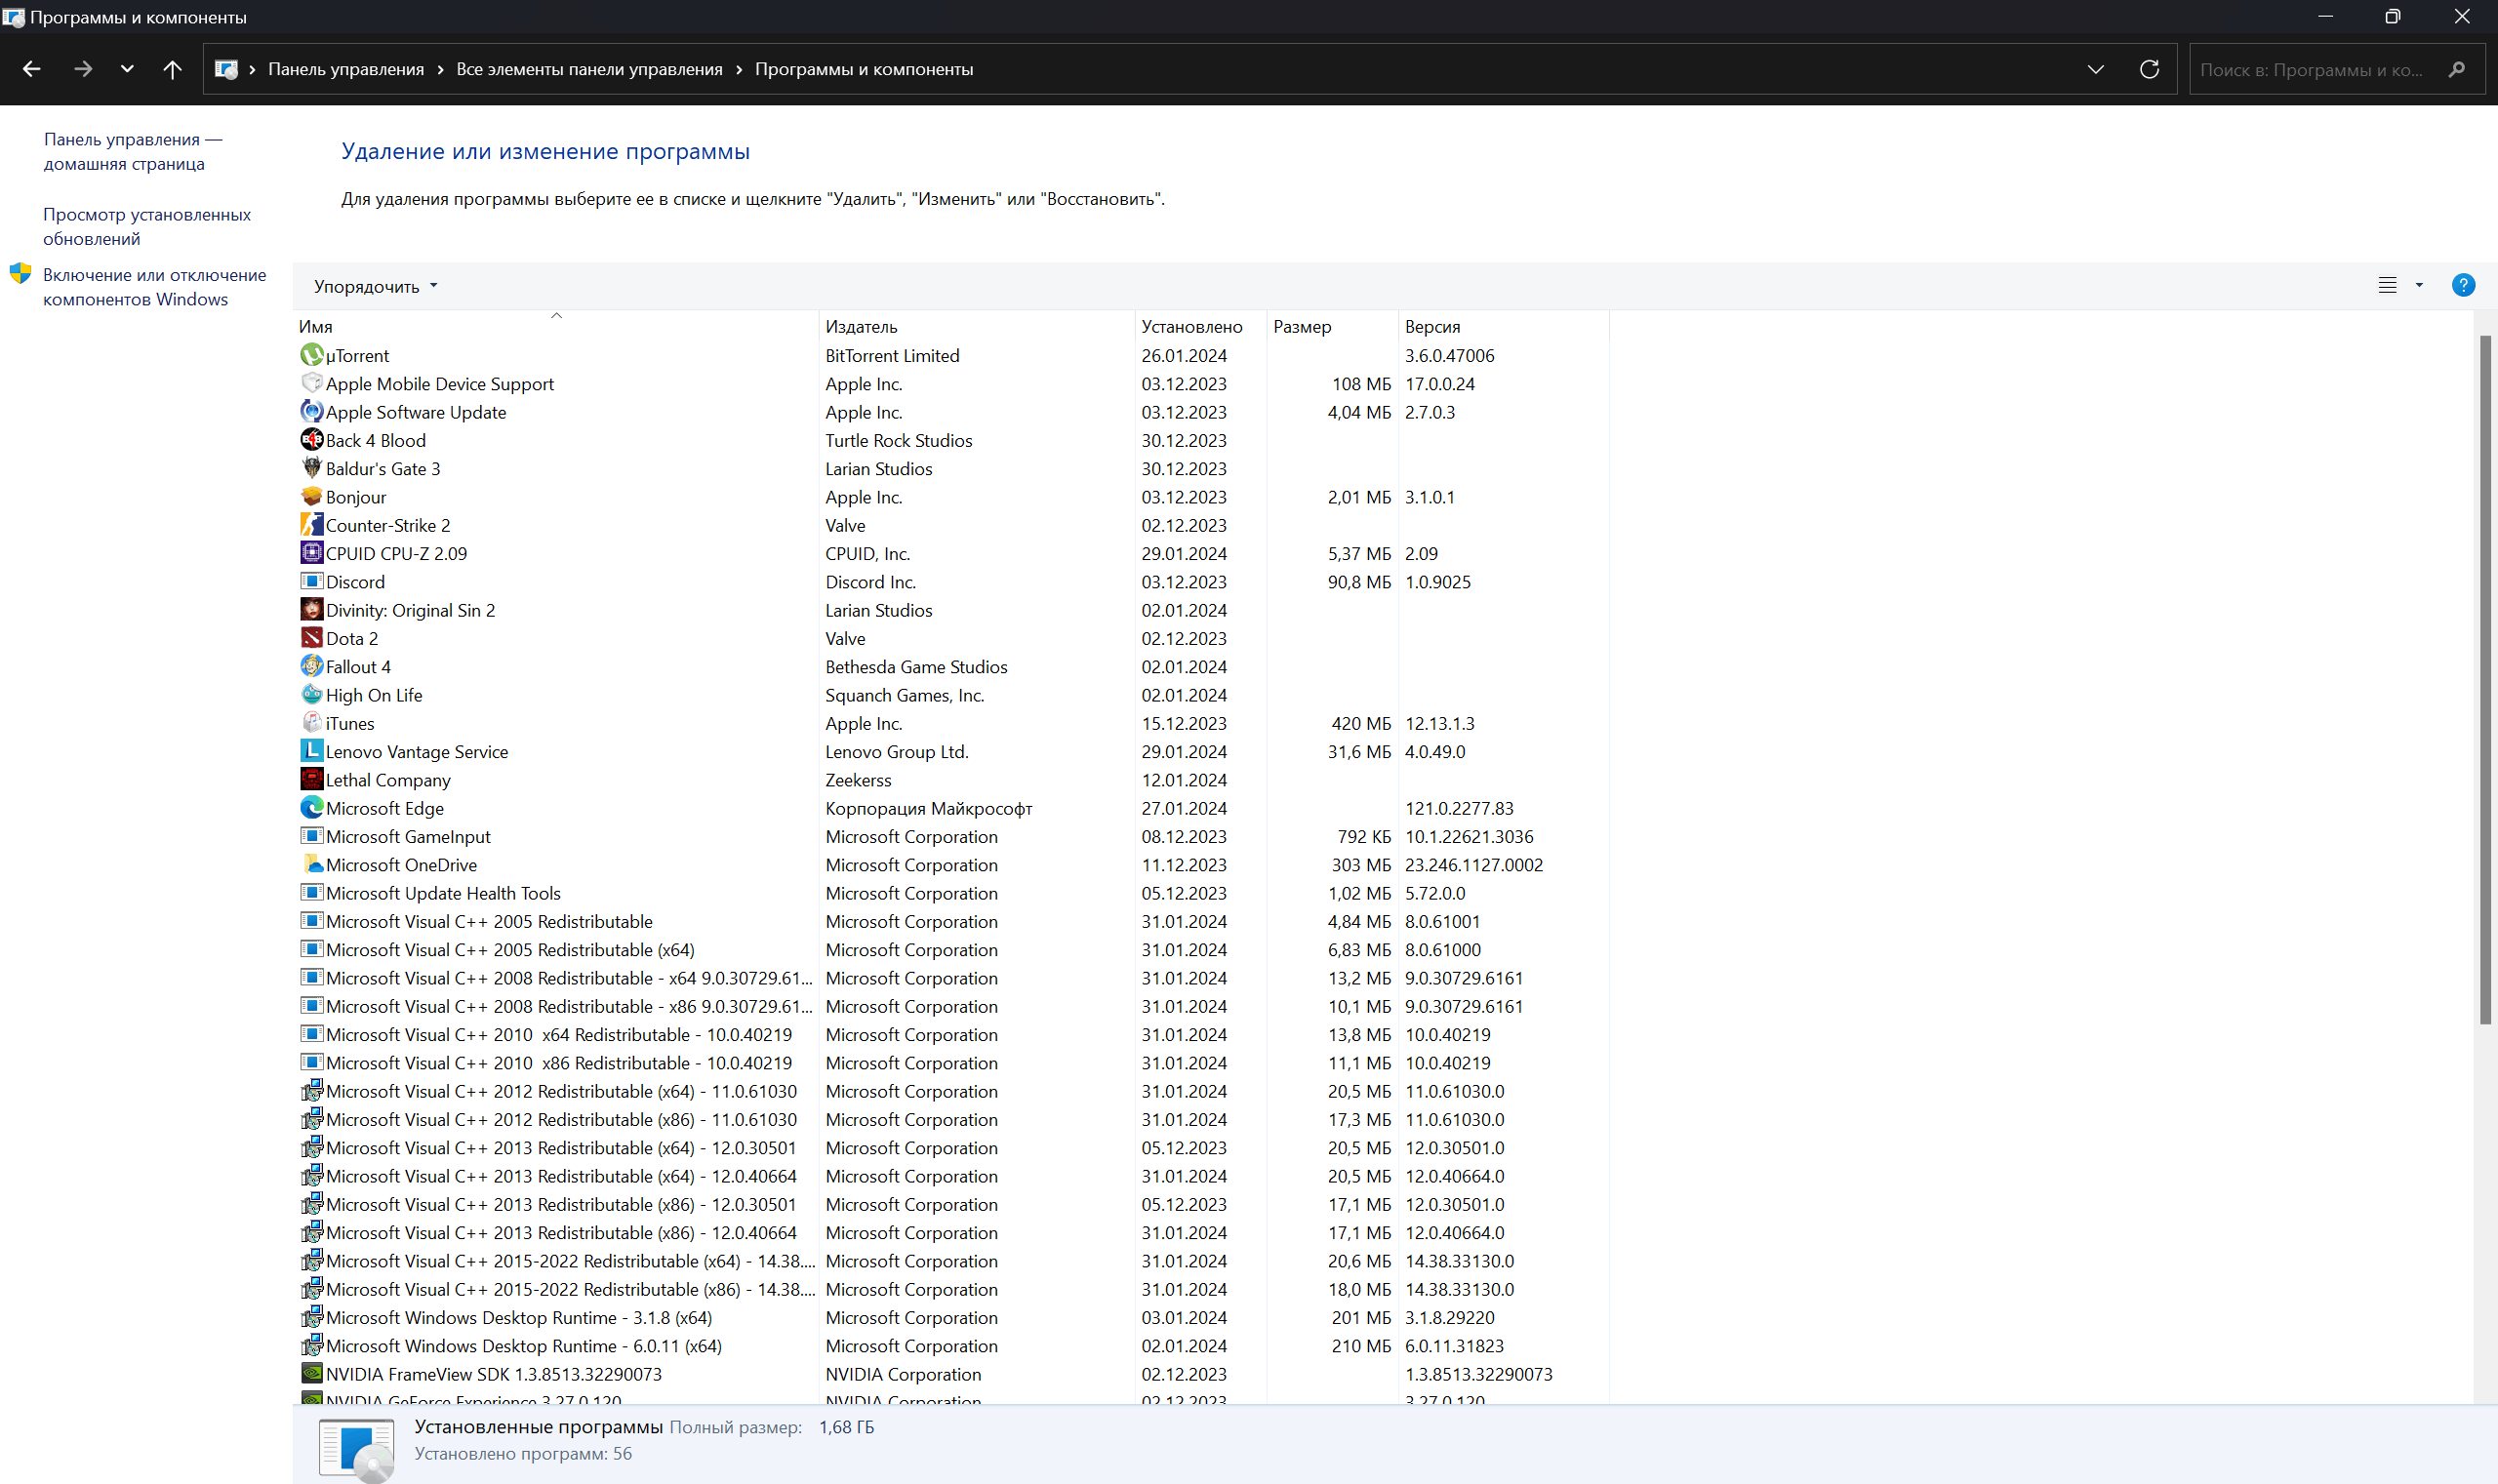The height and width of the screenshot is (1484, 2498).
Task: Go back with the left arrow
Action: (x=32, y=69)
